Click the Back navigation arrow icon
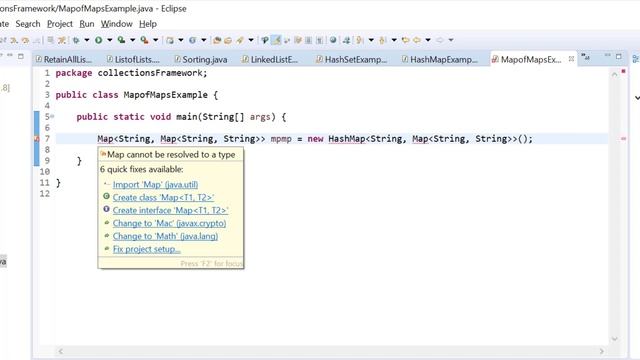 click(x=417, y=40)
